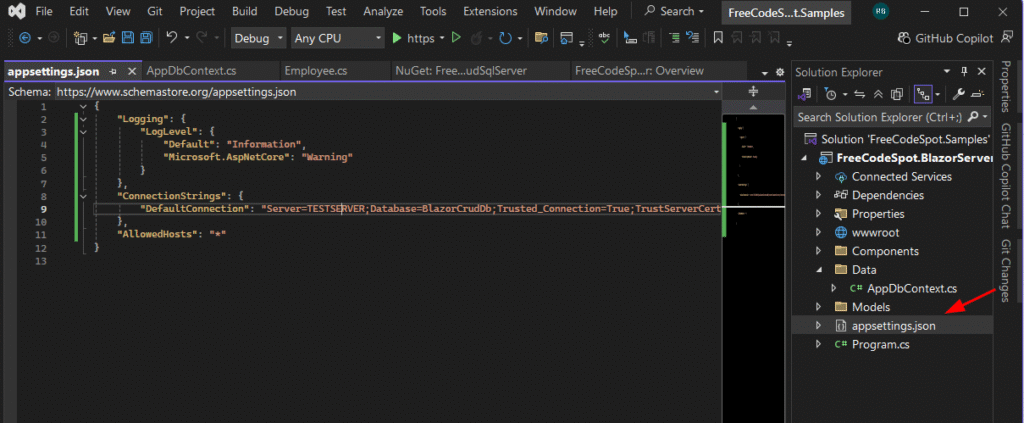Collapse the Logging JSON block
The image size is (1024, 423).
click(83, 119)
